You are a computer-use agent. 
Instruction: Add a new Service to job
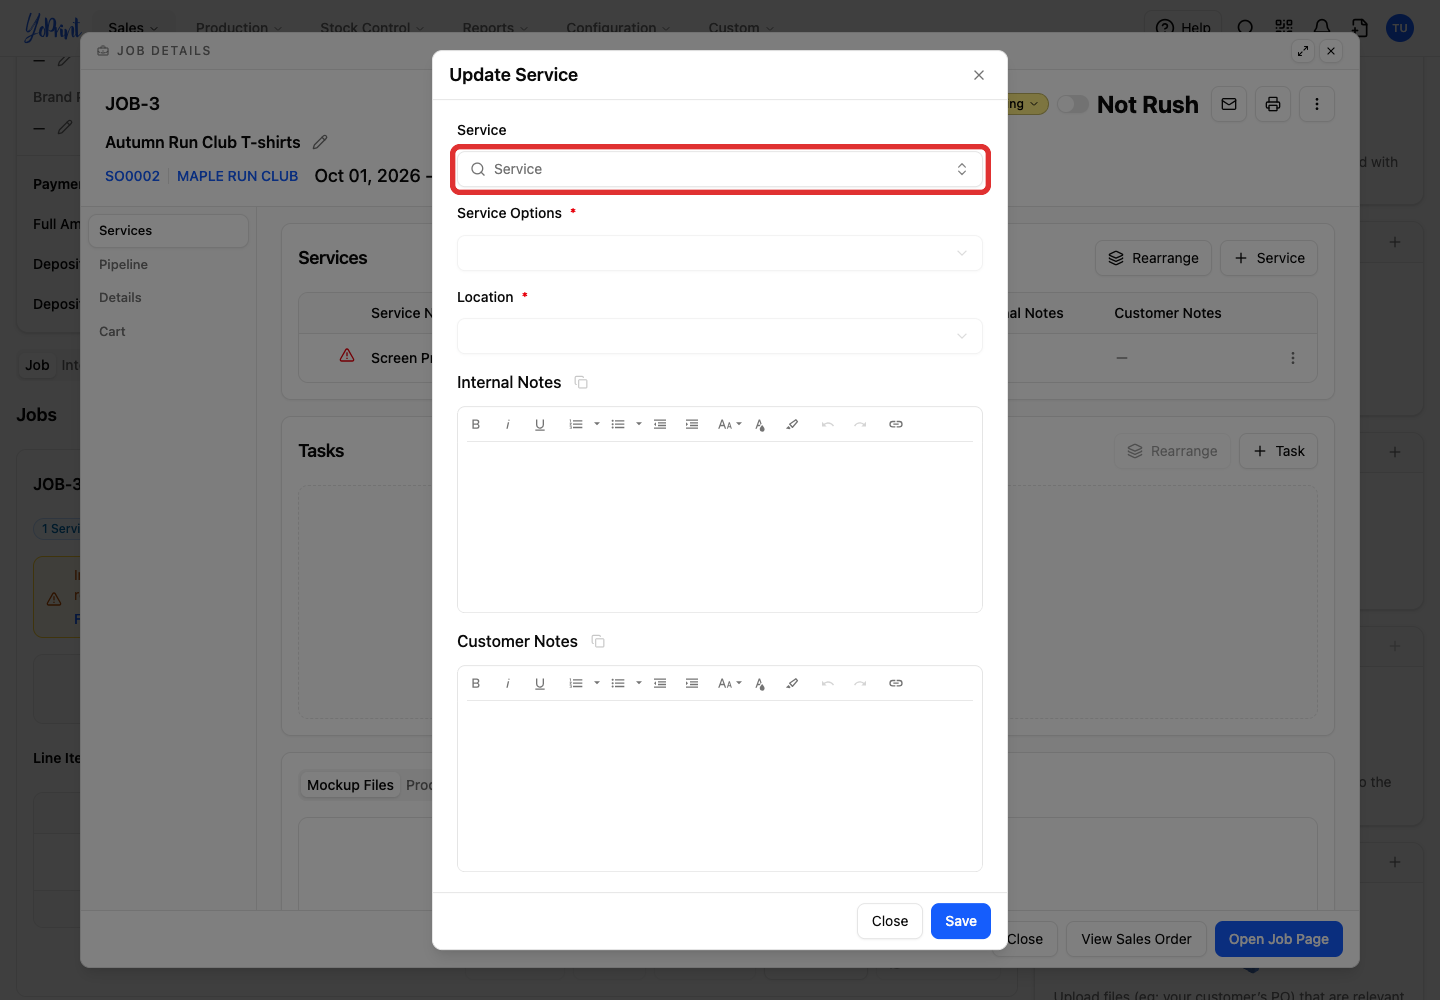1269,258
